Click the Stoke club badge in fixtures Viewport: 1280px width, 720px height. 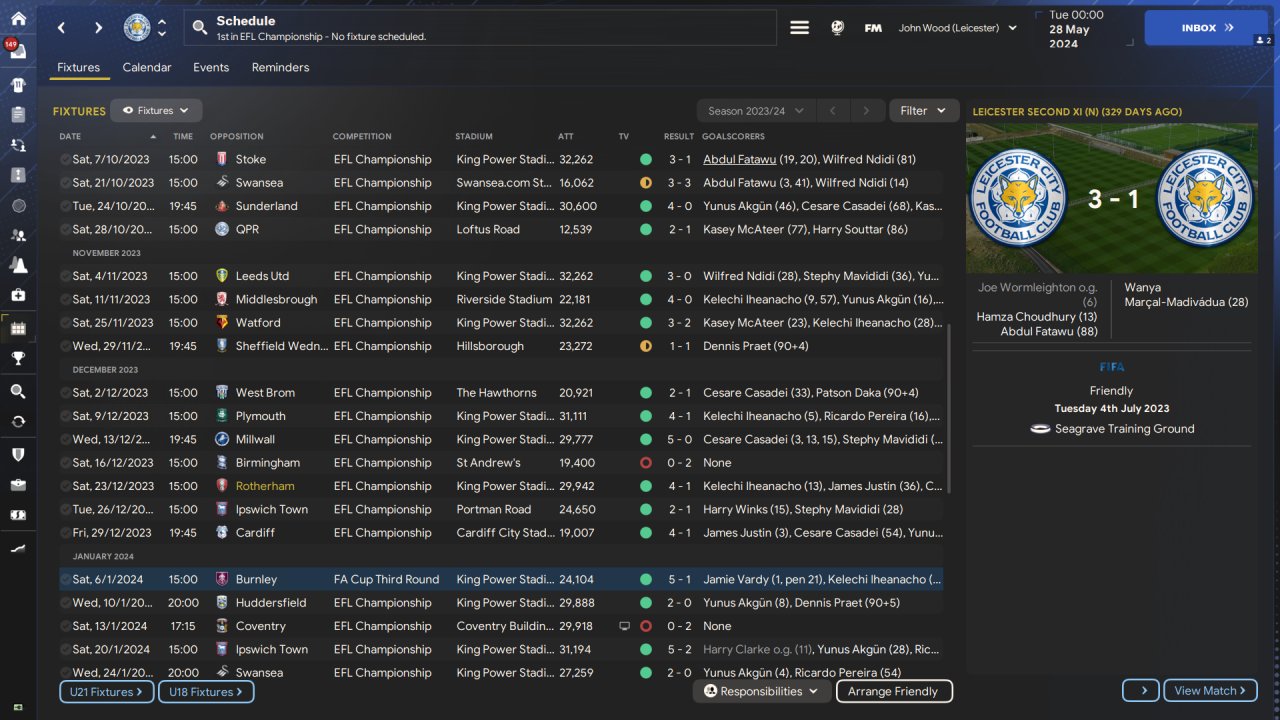coord(221,159)
